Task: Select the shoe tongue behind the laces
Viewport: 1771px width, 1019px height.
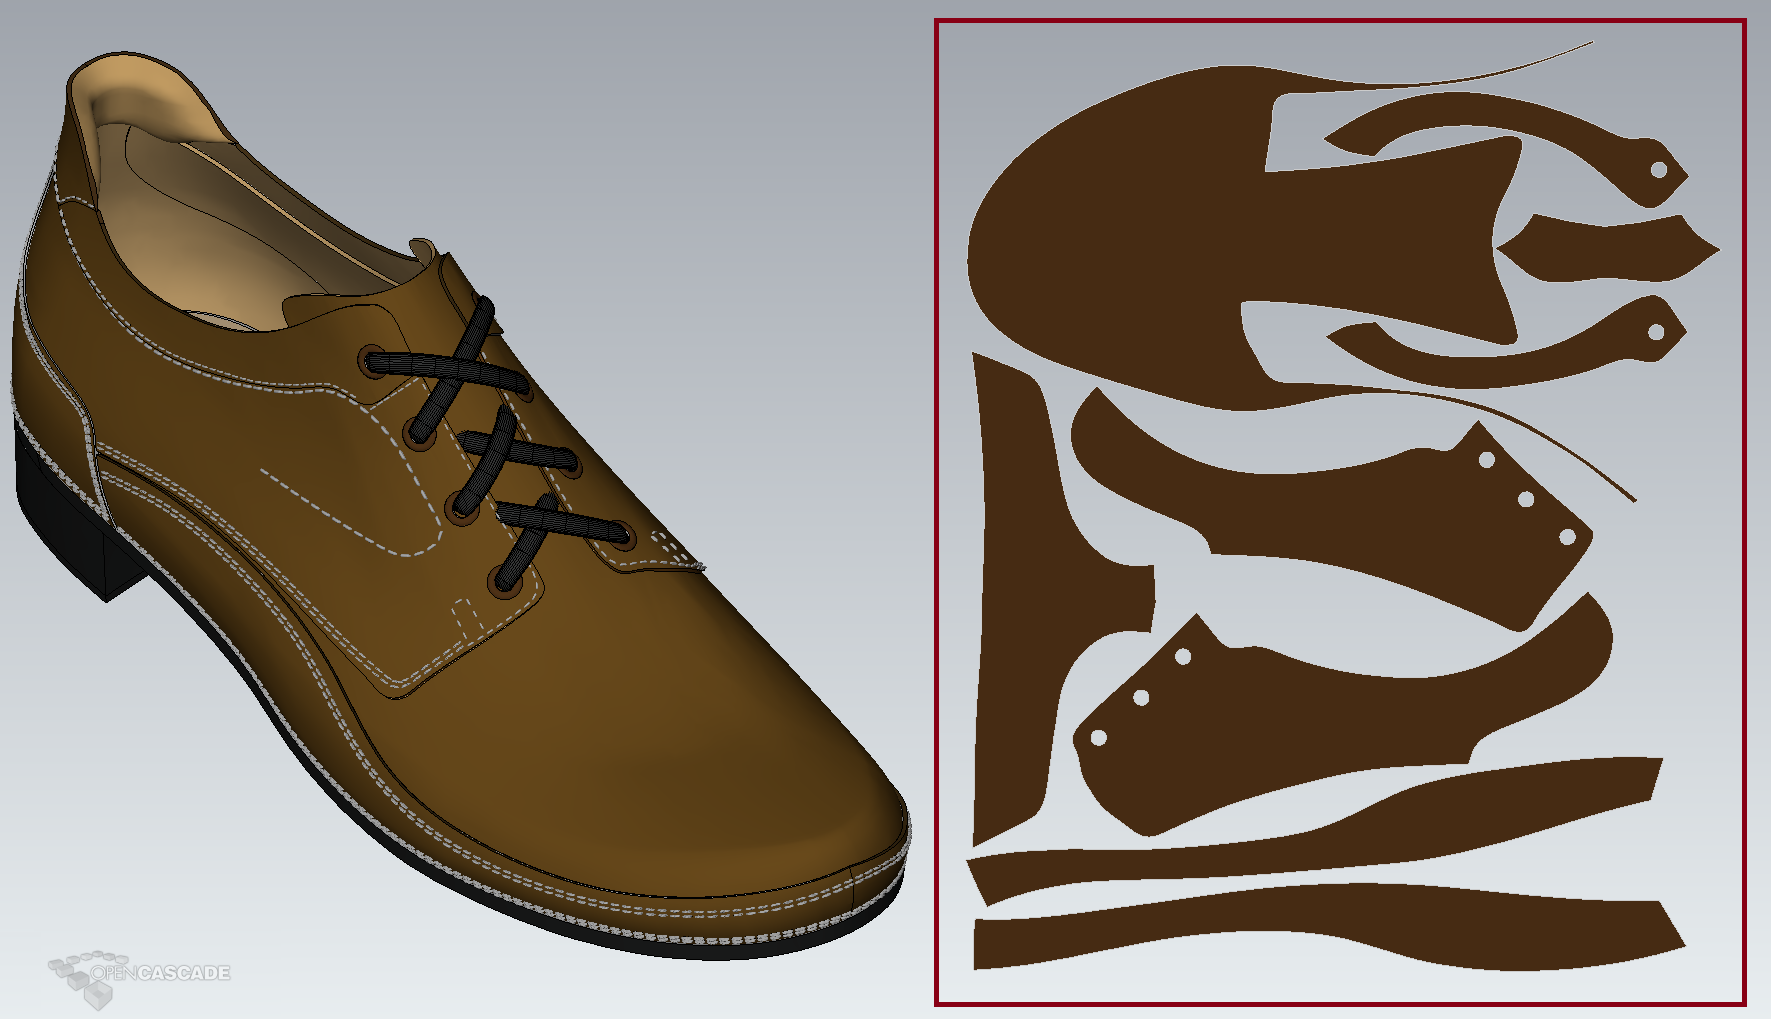Action: click(x=340, y=308)
